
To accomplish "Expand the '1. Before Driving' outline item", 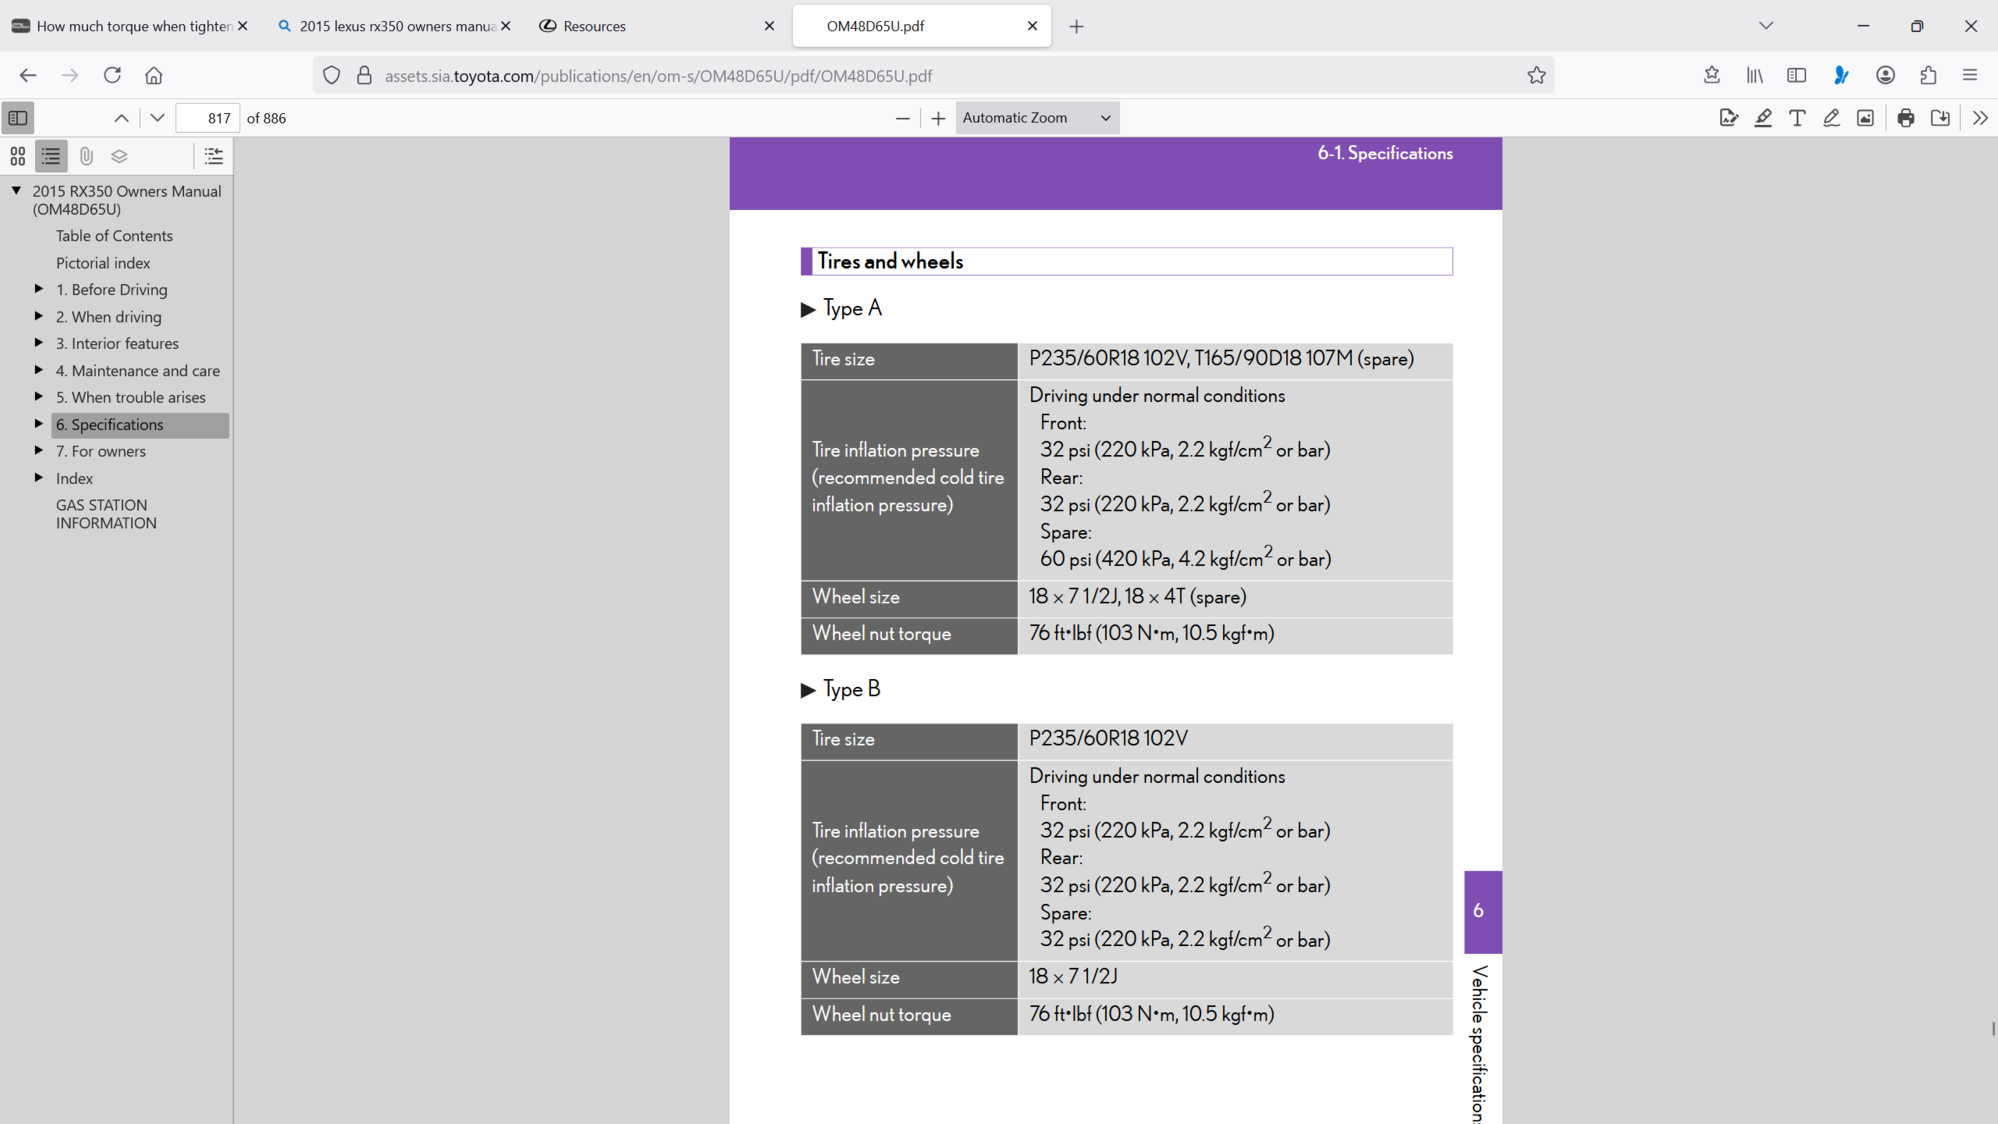I will click(x=39, y=289).
